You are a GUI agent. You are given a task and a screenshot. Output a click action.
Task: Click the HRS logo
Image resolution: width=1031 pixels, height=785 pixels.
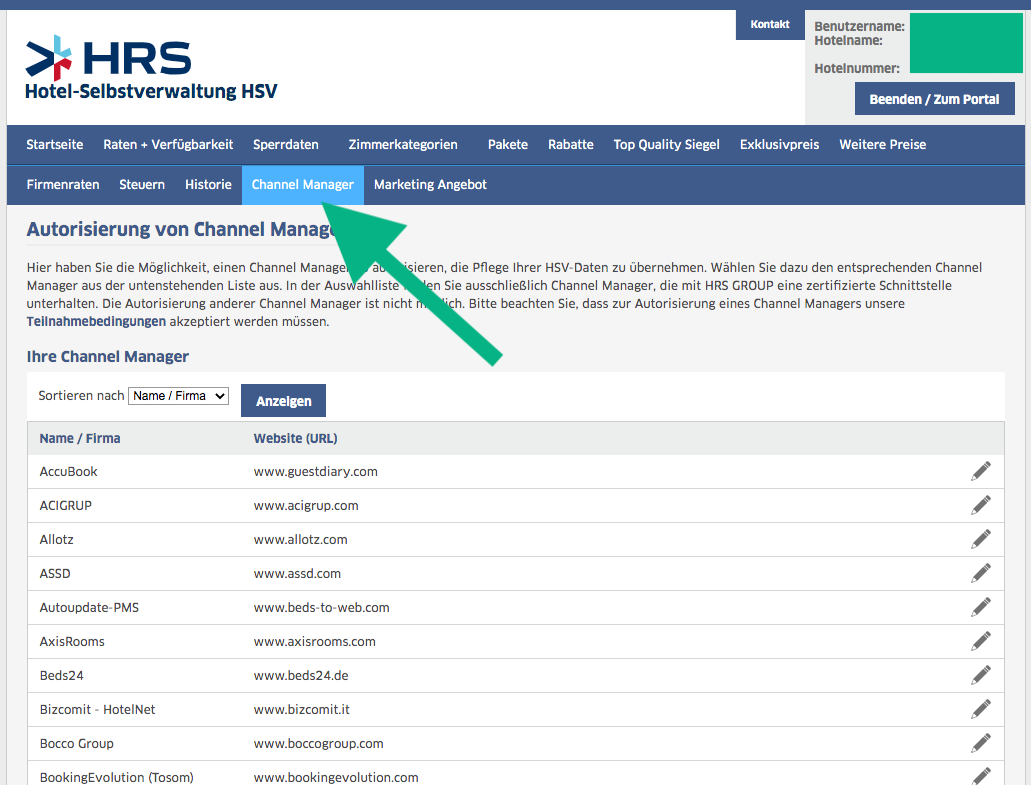108,57
